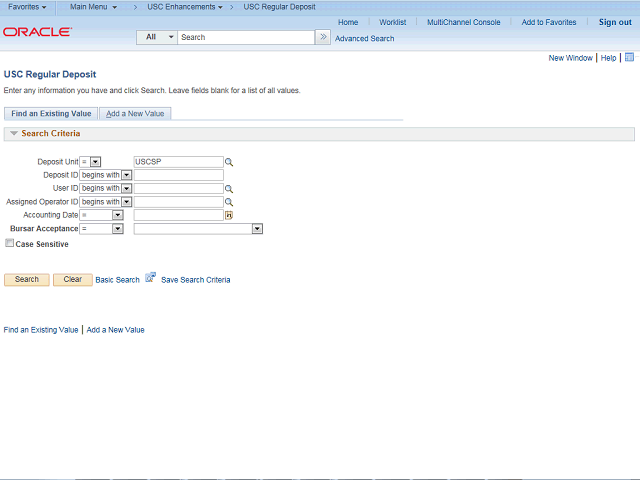The width and height of the screenshot is (640, 480).
Task: Open USC Enhancements breadcrumb menu
Action: point(185,7)
